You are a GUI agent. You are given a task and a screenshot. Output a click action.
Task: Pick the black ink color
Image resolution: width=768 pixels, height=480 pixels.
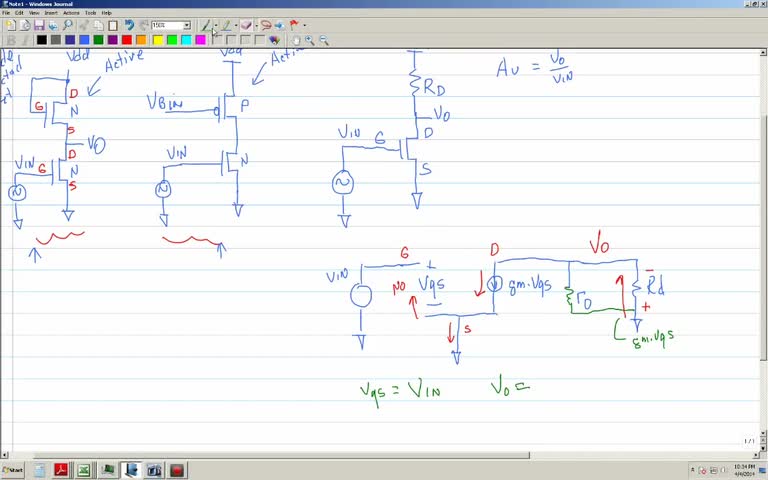tap(42, 40)
